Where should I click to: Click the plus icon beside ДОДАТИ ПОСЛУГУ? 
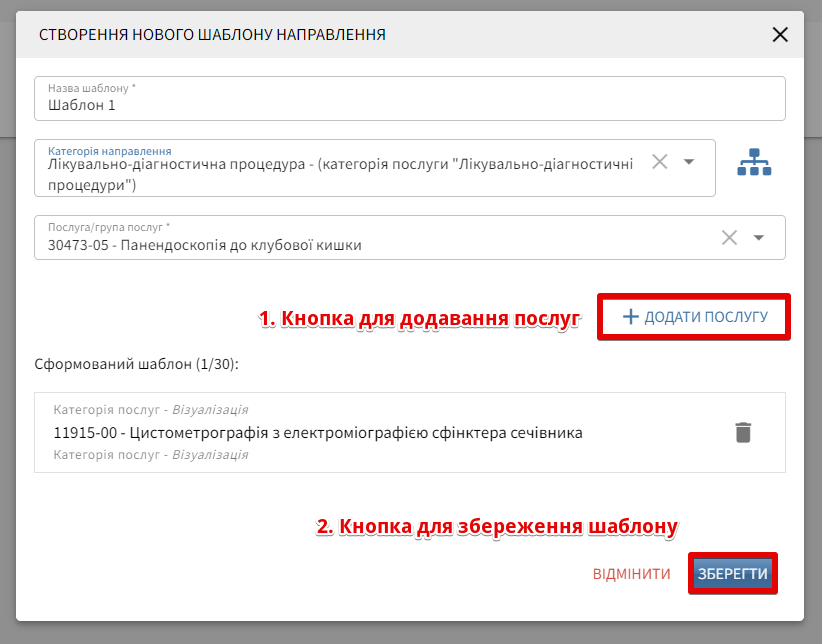tap(630, 317)
